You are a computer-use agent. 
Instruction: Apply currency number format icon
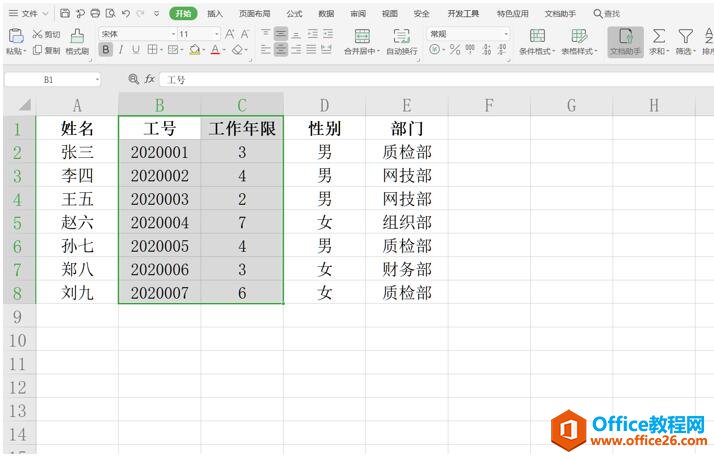tap(435, 49)
